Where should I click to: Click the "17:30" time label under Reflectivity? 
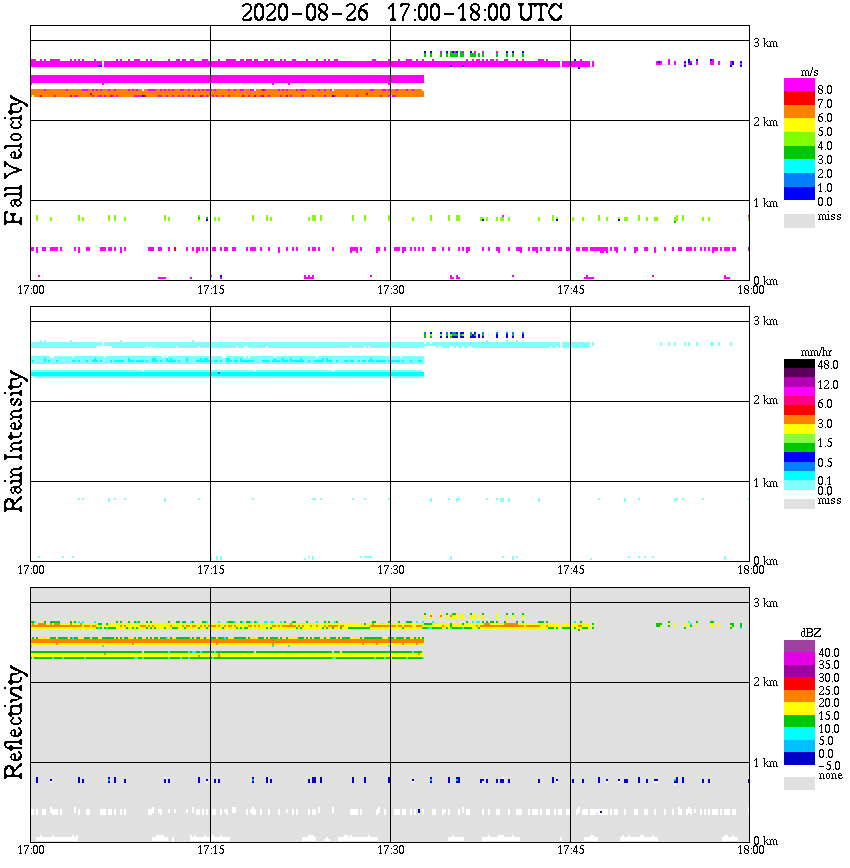pos(390,850)
